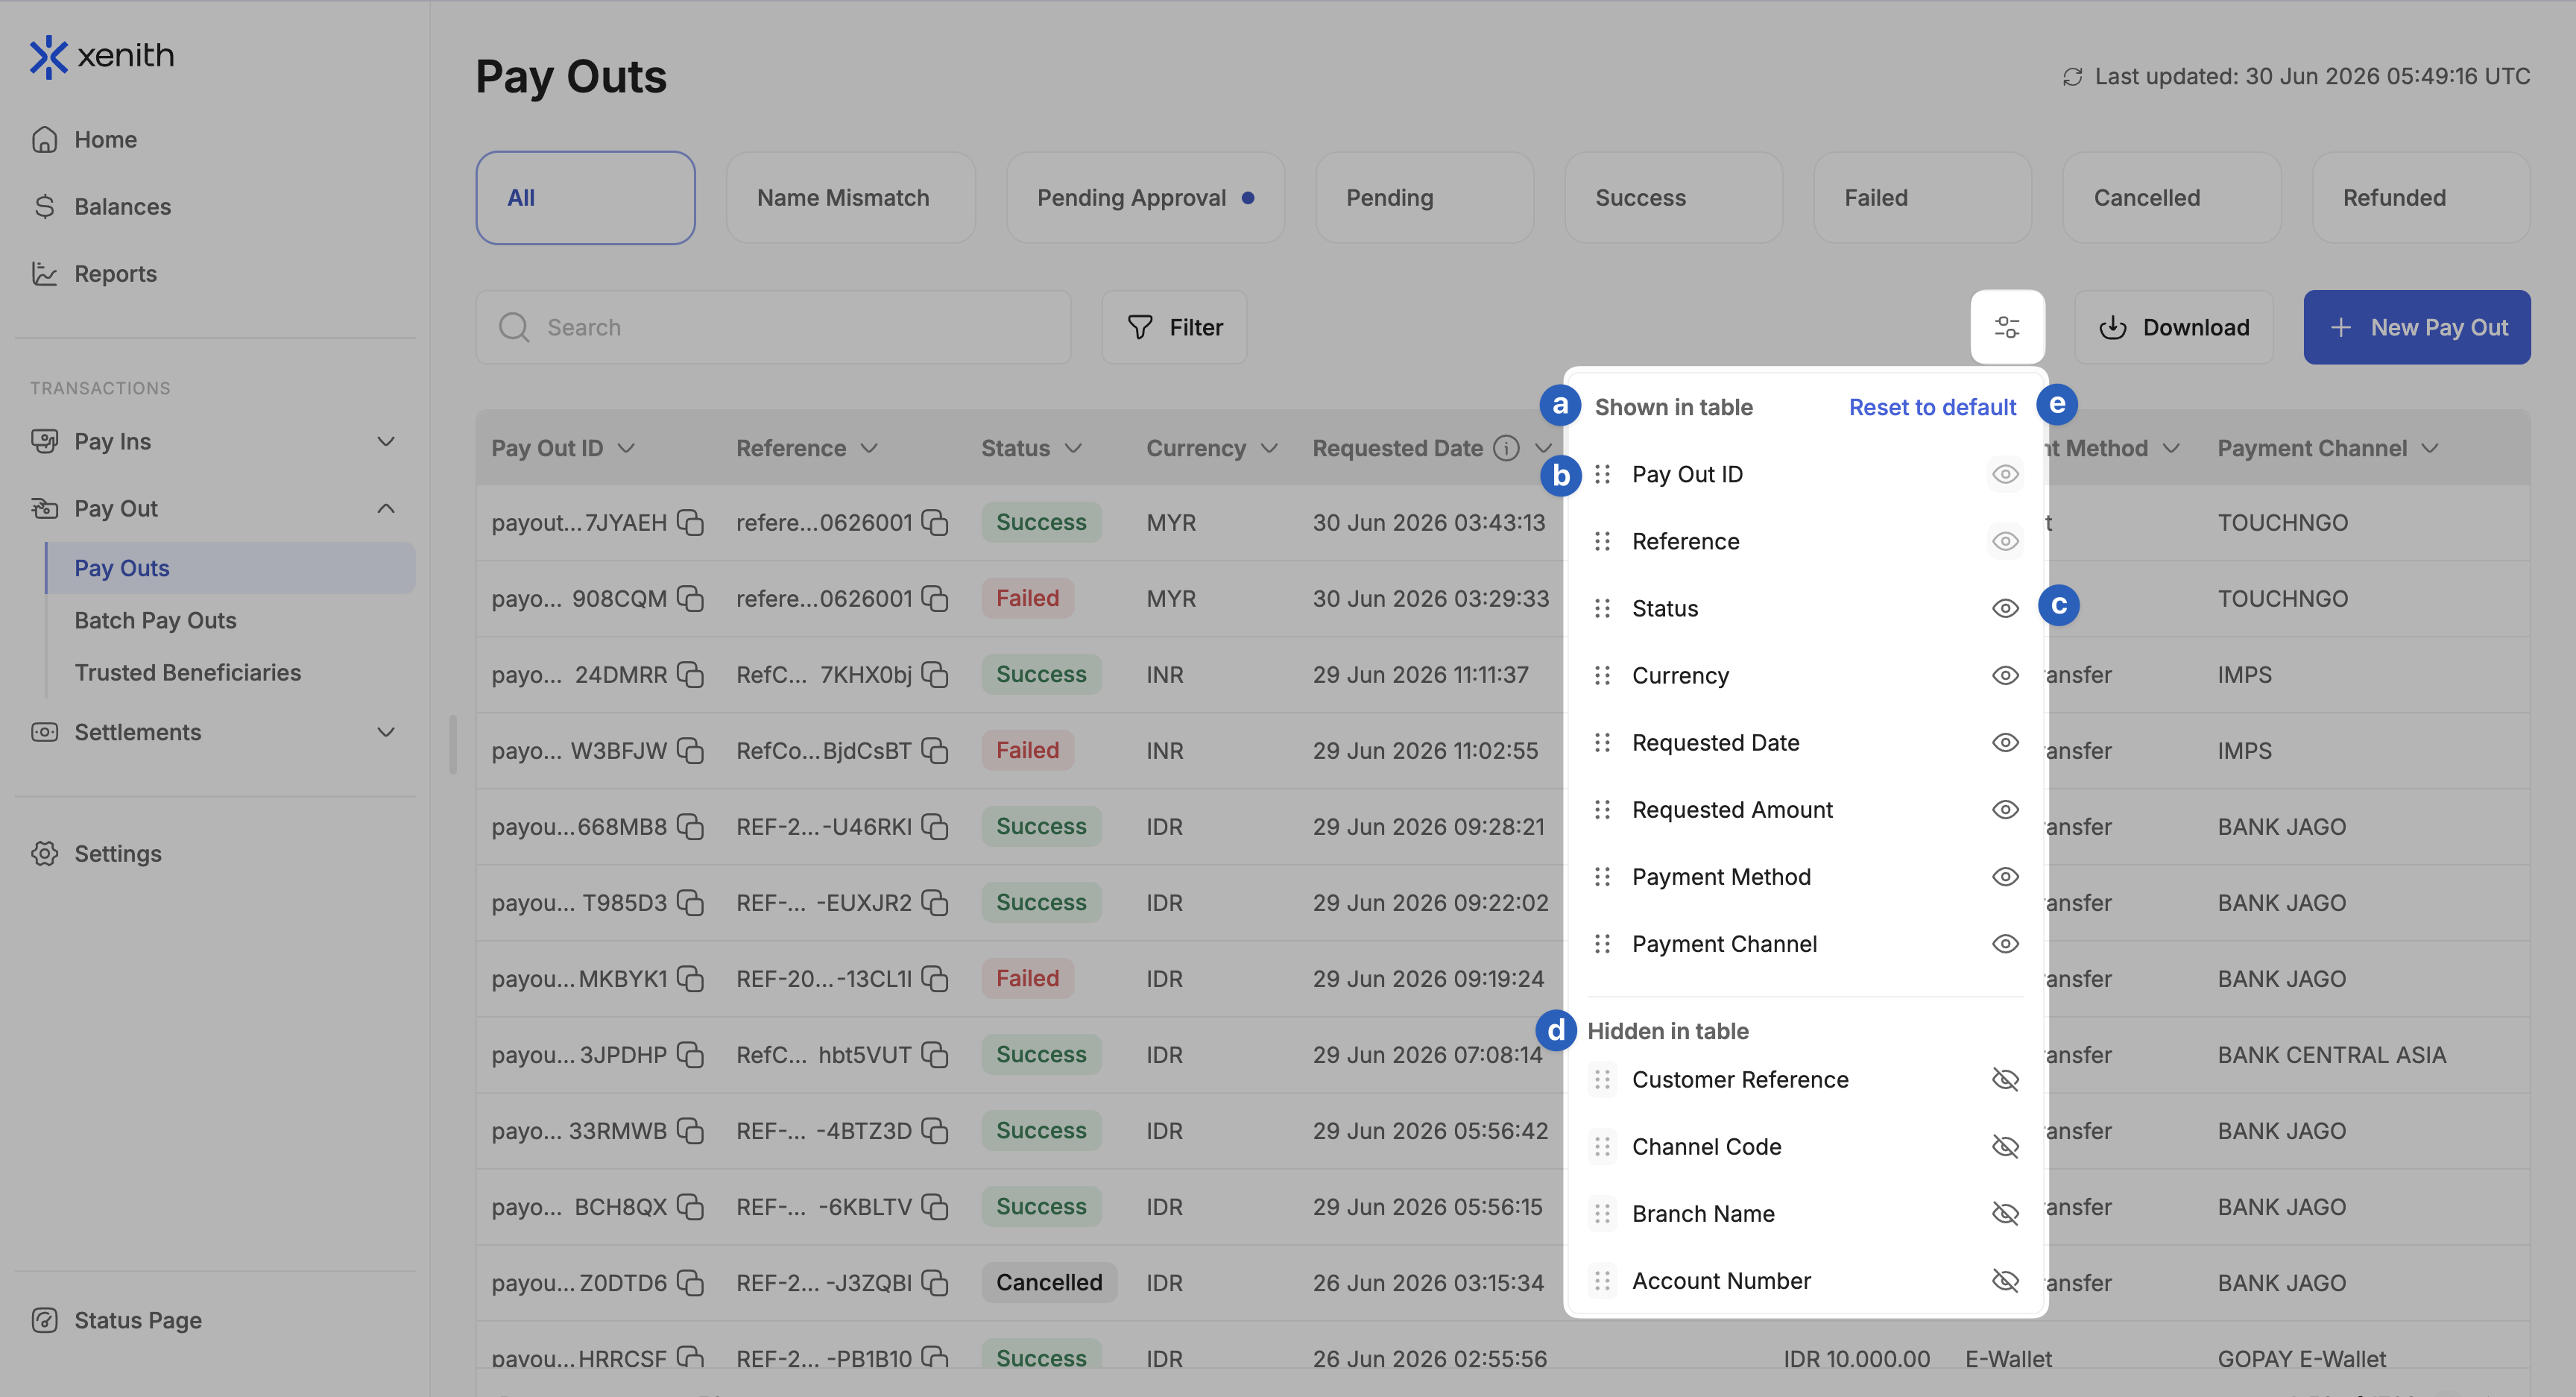This screenshot has height=1397, width=2576.
Task: Copy the payout ID ending BCH8QX
Action: click(690, 1206)
